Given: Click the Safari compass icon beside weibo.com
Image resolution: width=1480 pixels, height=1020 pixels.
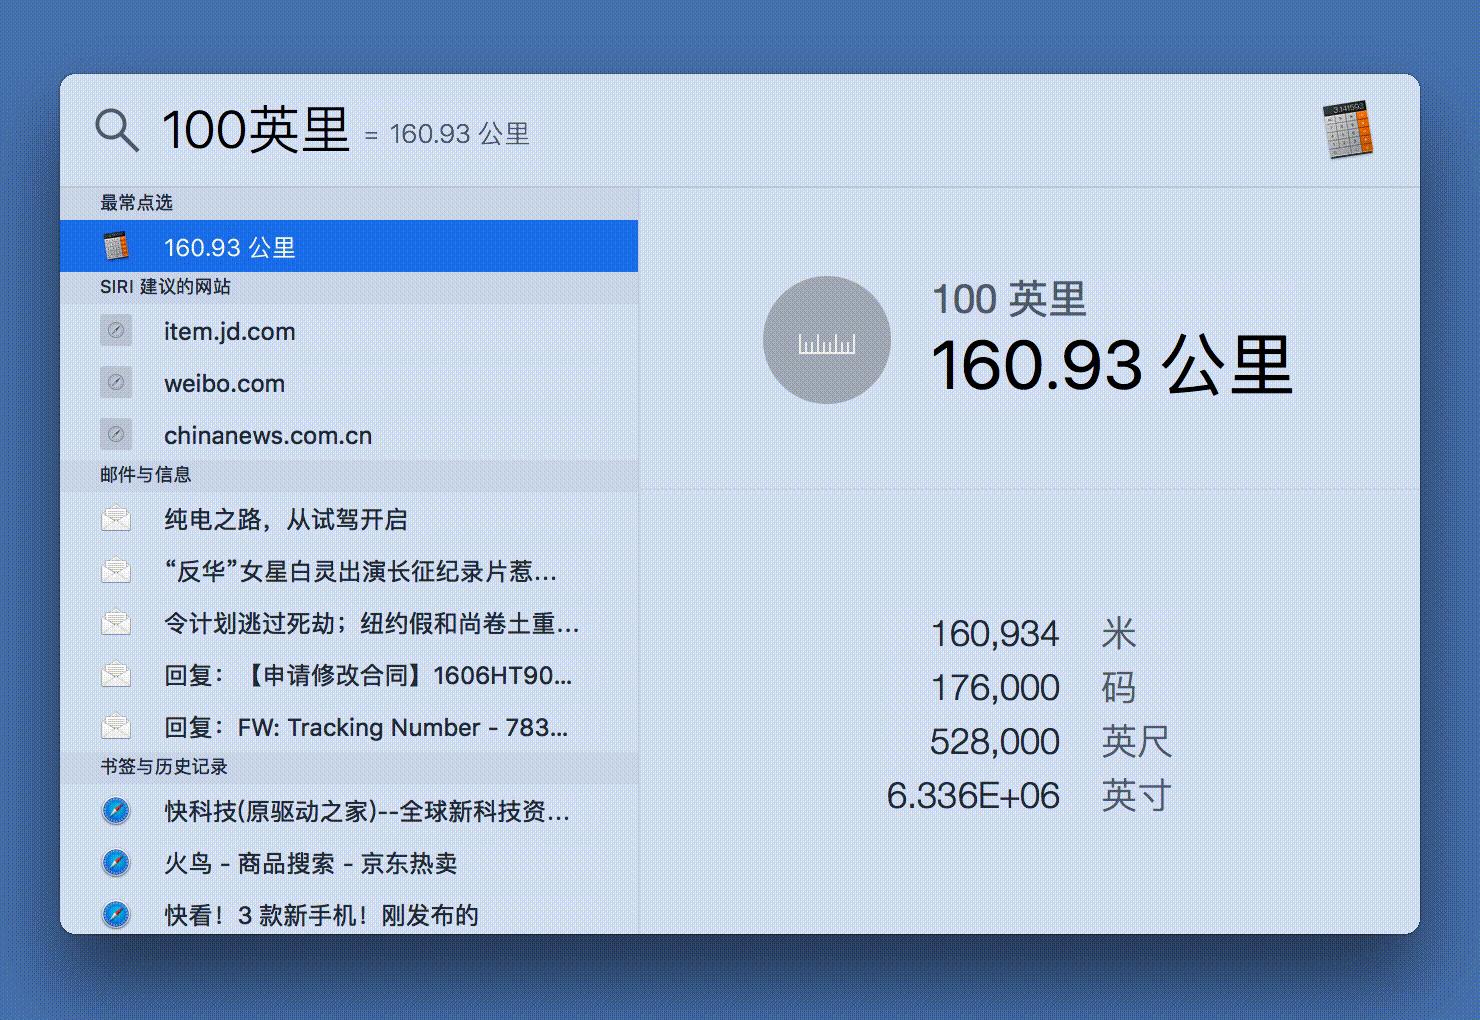Looking at the screenshot, I should [x=117, y=382].
